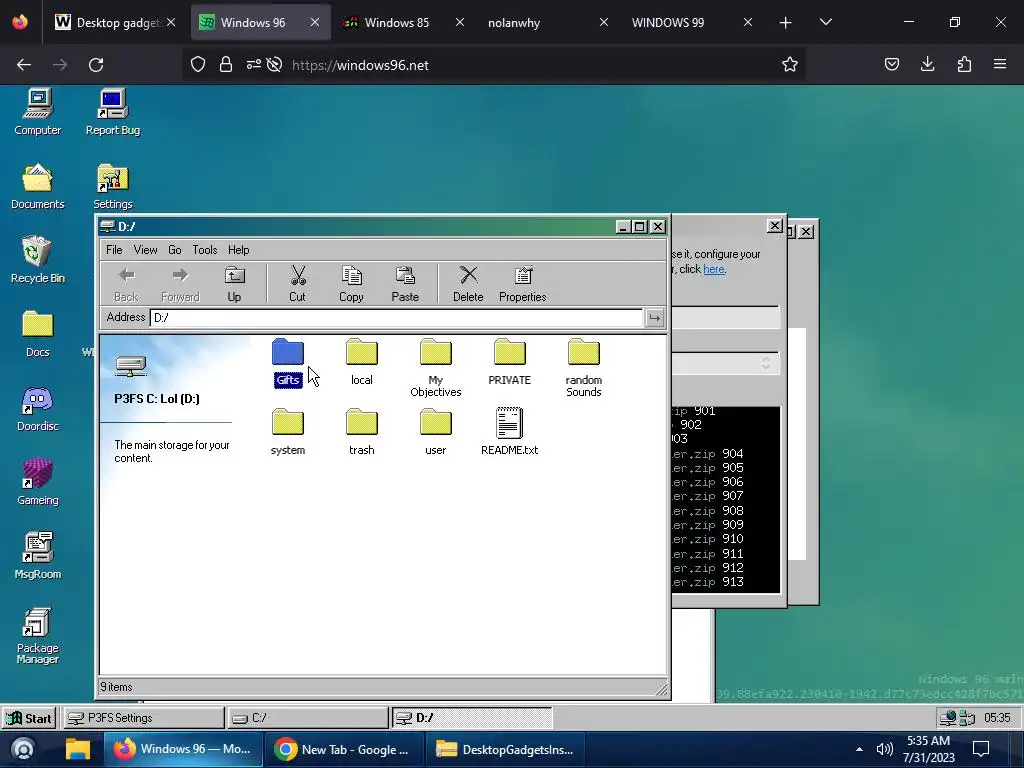Viewport: 1024px width, 768px height.
Task: Click the Start button
Action: (29, 718)
